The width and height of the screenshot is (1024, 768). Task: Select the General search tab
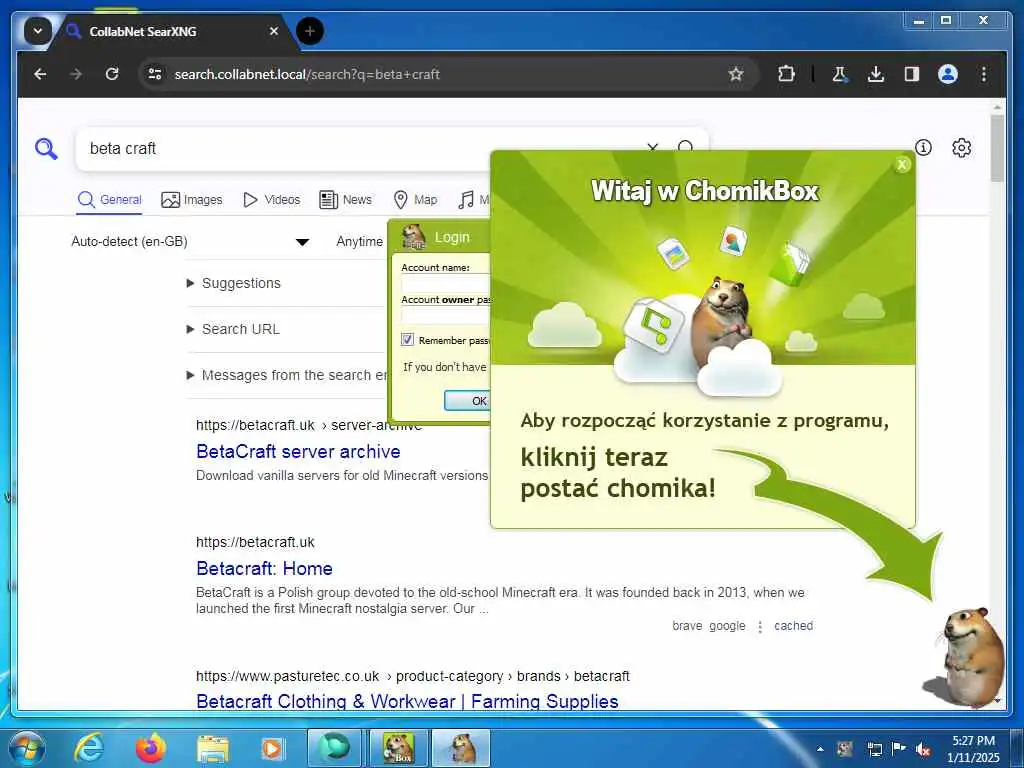point(109,200)
